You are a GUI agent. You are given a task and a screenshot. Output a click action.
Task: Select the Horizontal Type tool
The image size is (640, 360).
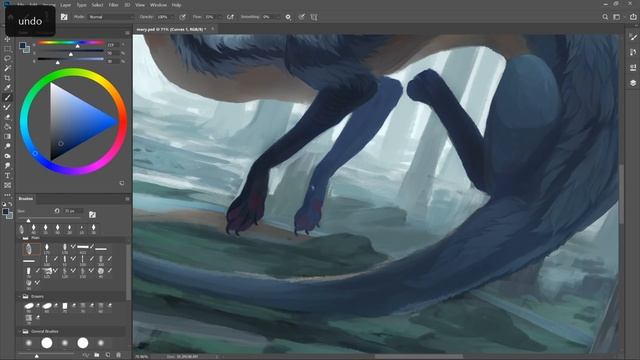tap(7, 176)
